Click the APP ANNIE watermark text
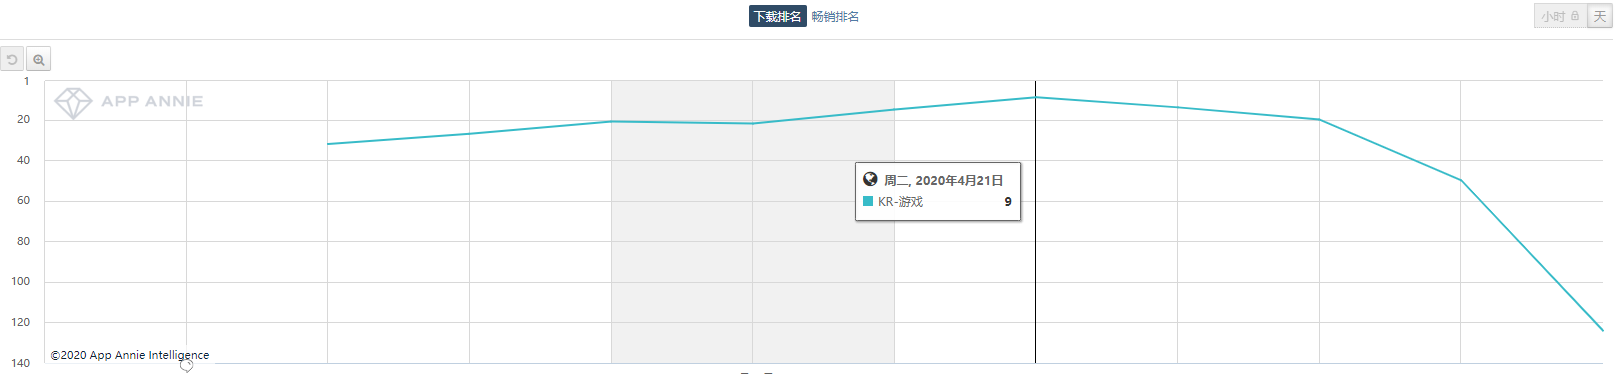 click(152, 101)
